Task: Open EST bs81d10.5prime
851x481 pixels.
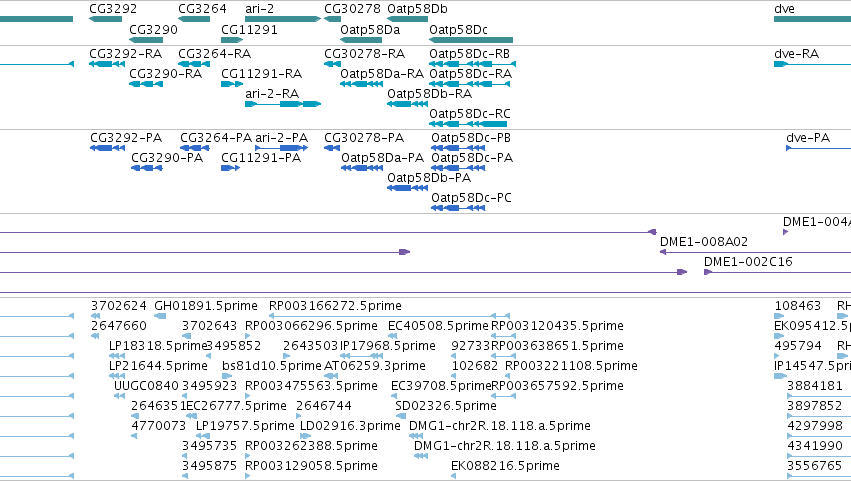Action: pyautogui.click(x=227, y=376)
